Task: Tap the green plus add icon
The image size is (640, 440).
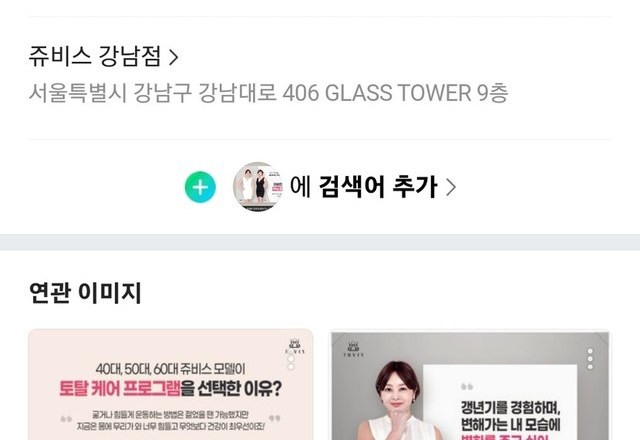Action: click(x=200, y=187)
